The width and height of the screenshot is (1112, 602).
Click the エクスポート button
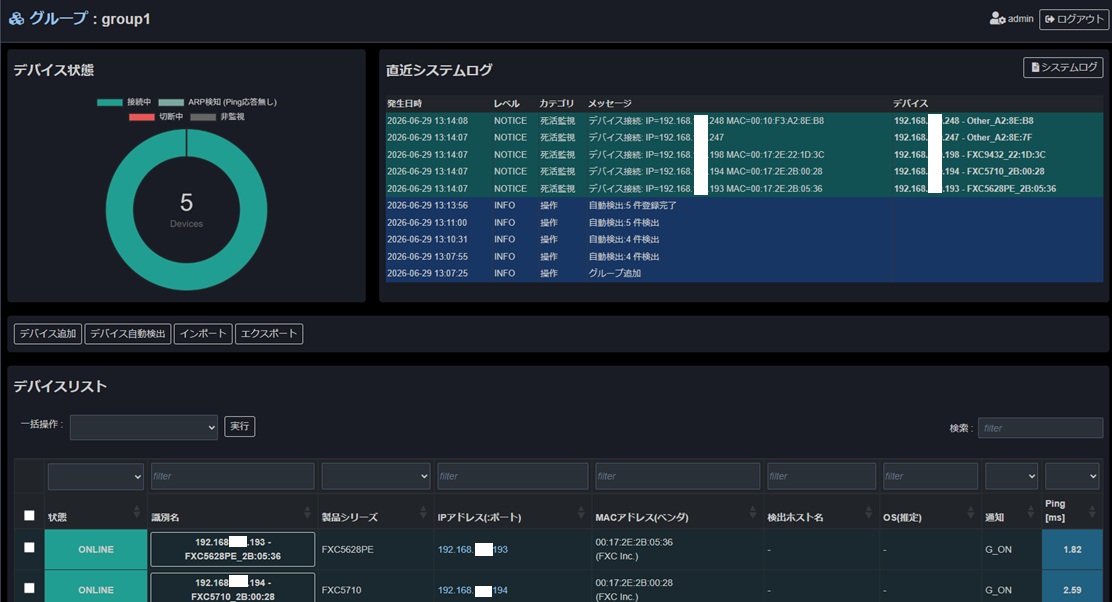coord(269,334)
